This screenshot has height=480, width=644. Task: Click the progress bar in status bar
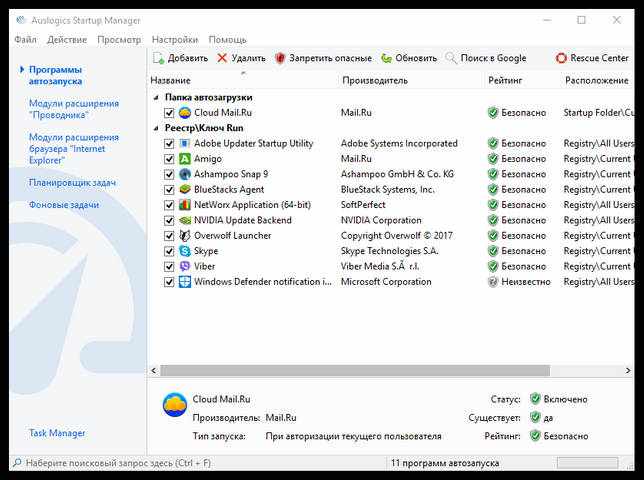(587, 463)
